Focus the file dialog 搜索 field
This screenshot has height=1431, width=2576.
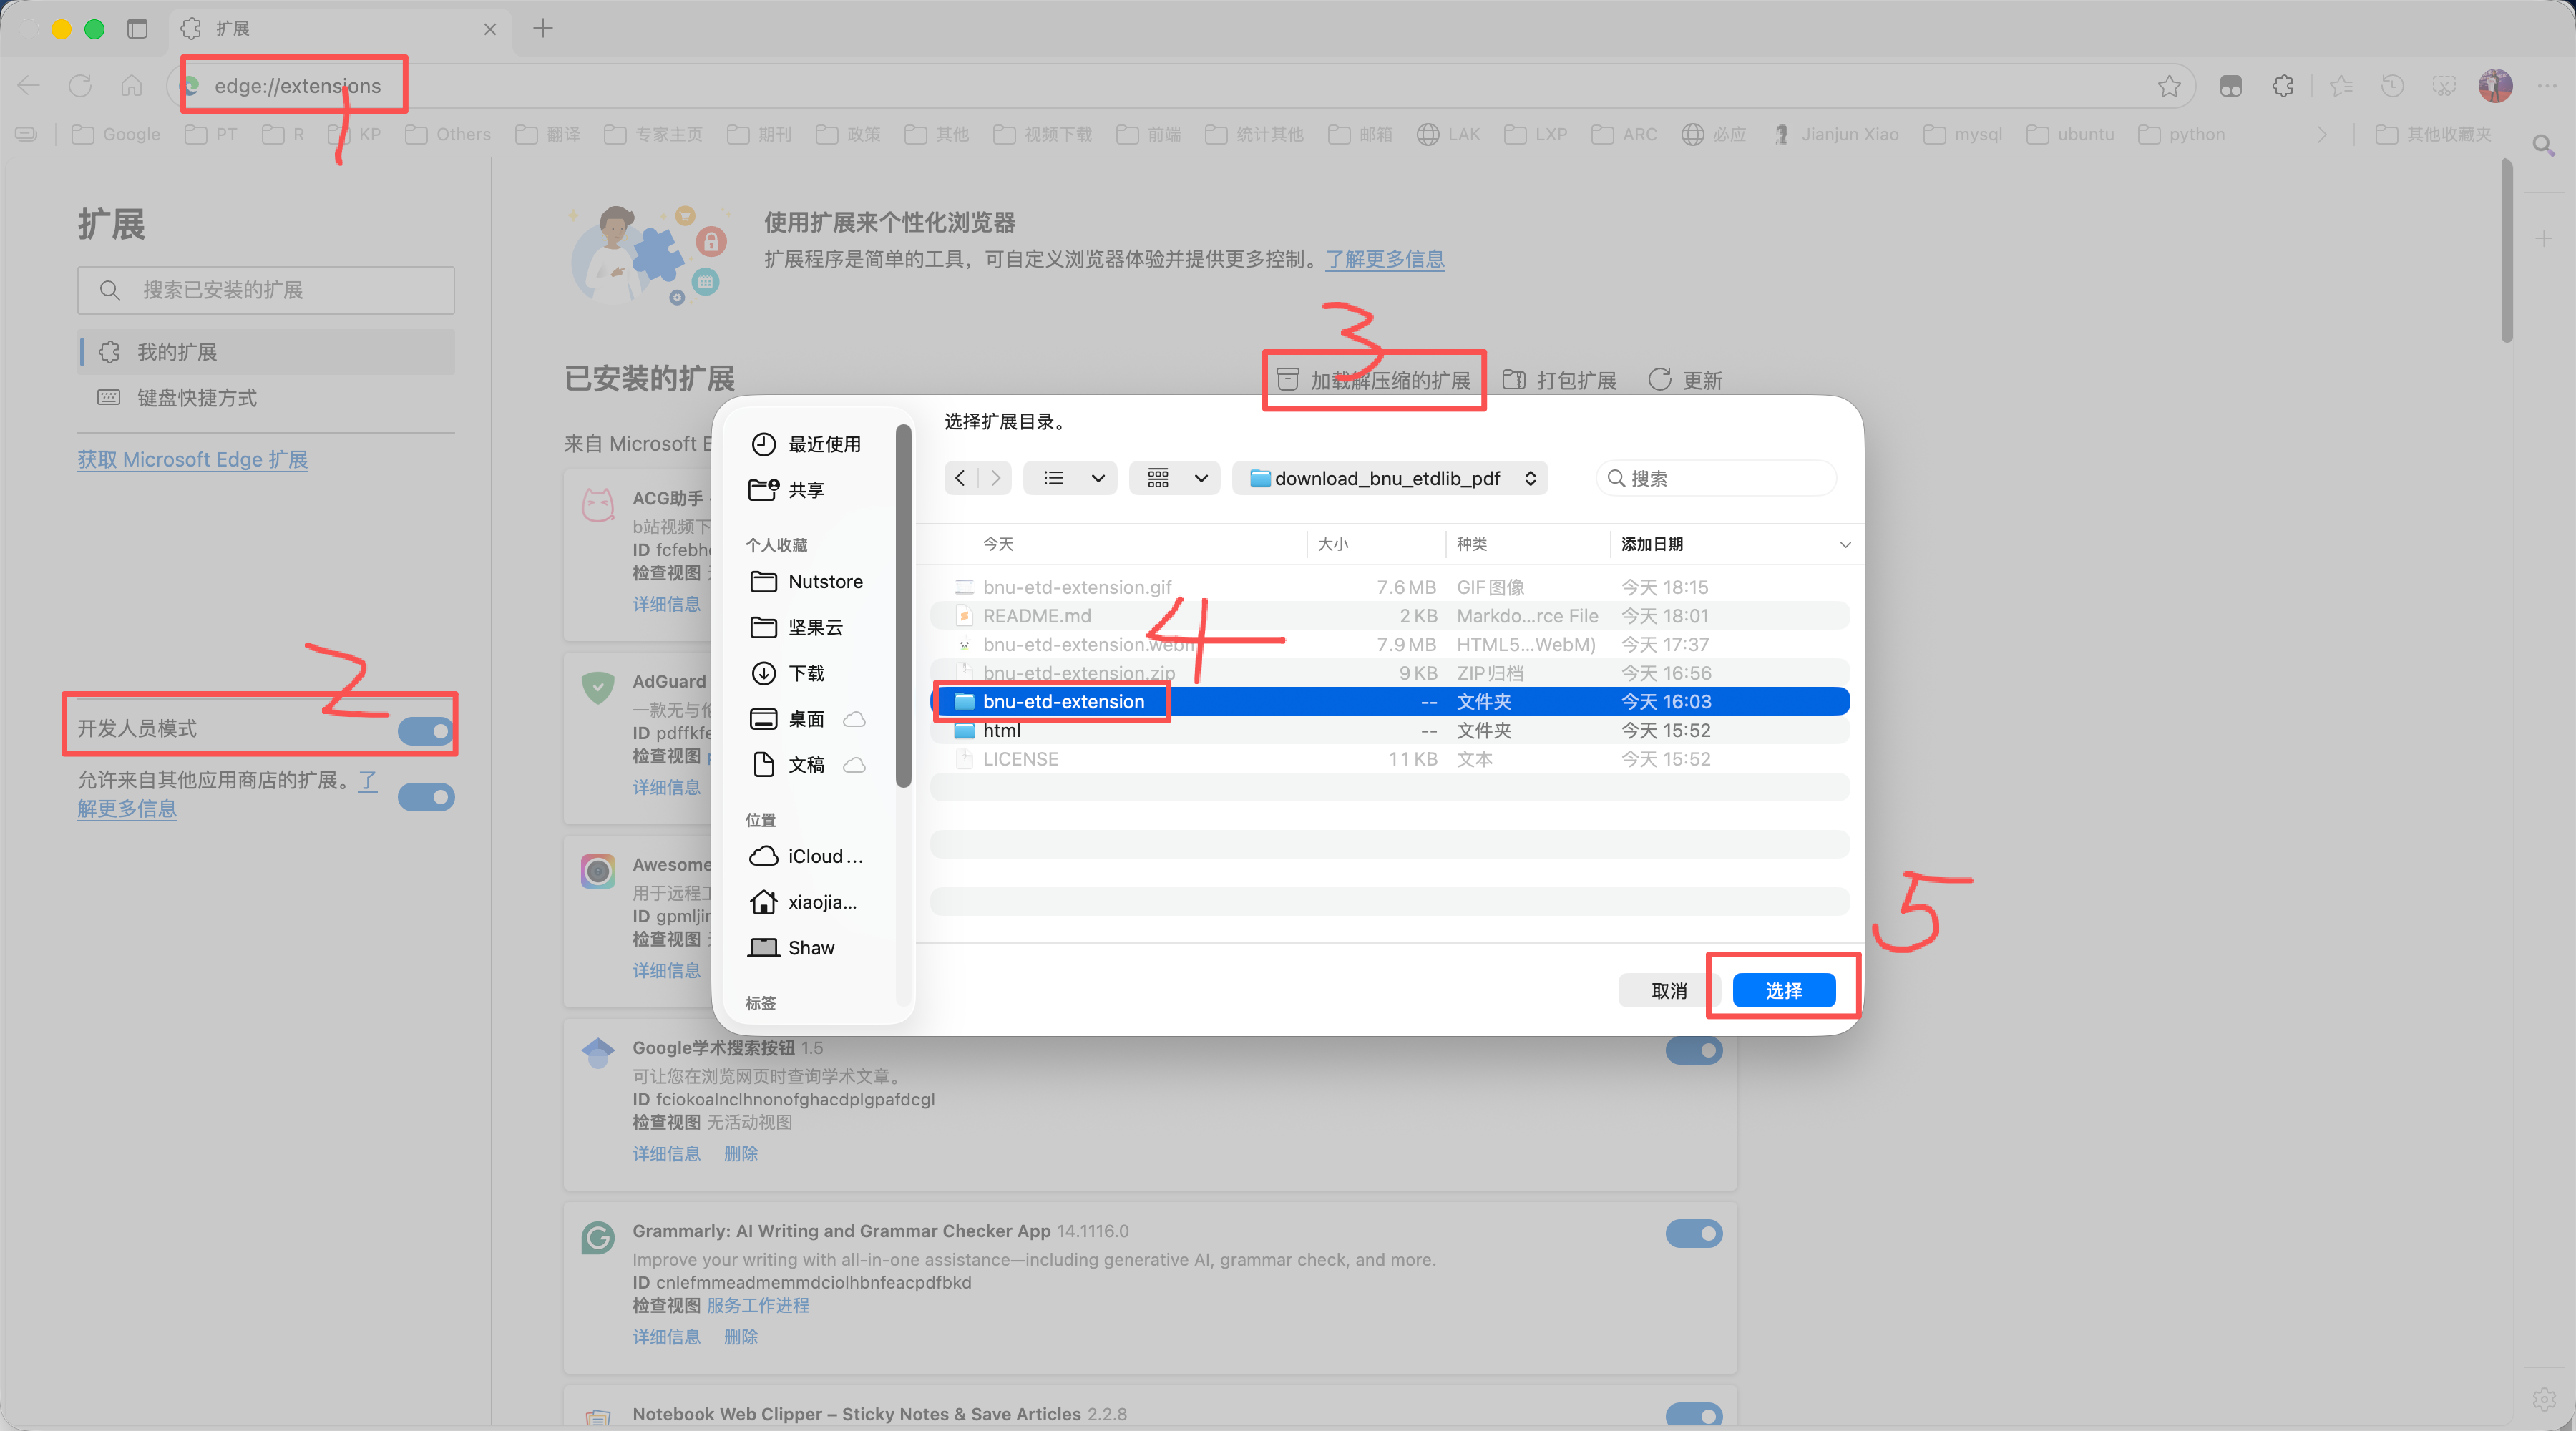[x=1716, y=478]
